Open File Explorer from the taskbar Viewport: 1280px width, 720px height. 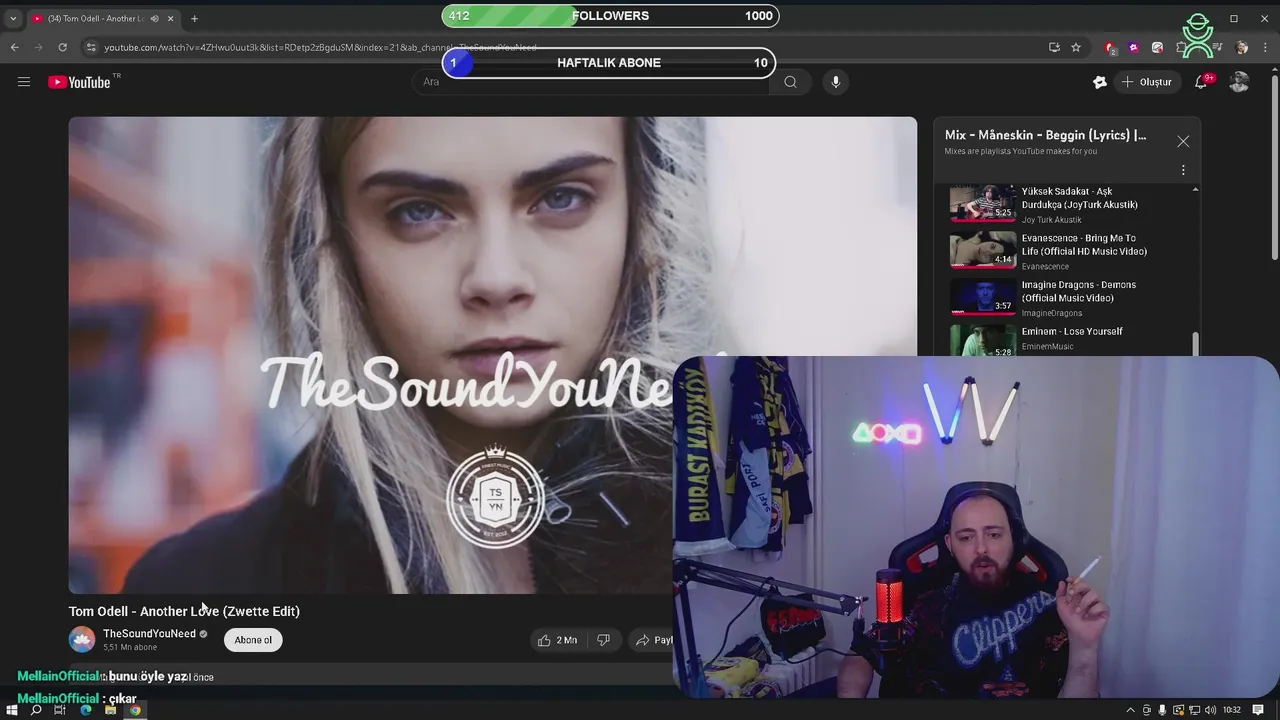pos(110,710)
